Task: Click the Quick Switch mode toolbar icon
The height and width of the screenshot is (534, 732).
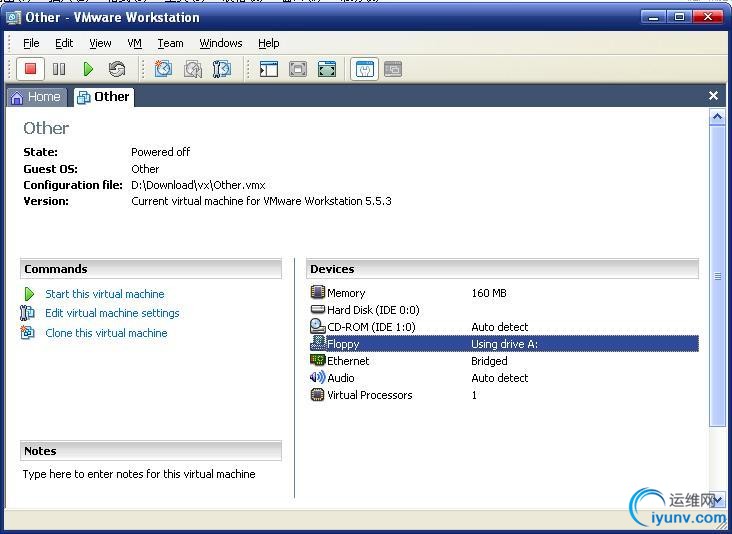Action: 298,70
